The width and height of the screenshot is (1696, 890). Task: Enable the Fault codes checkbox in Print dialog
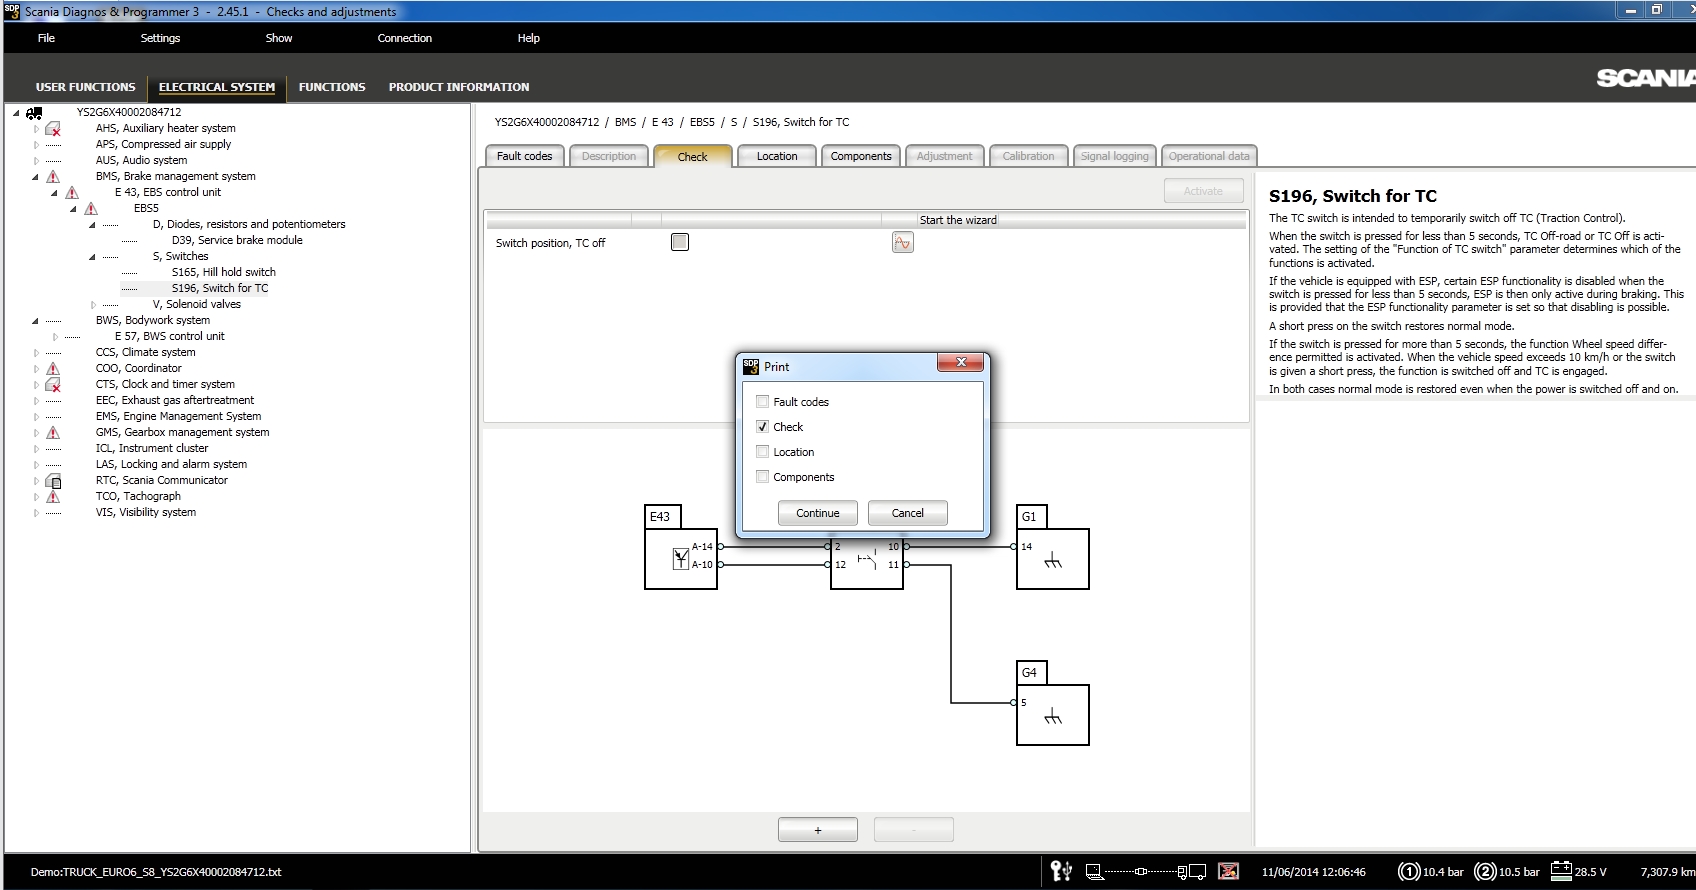click(763, 402)
